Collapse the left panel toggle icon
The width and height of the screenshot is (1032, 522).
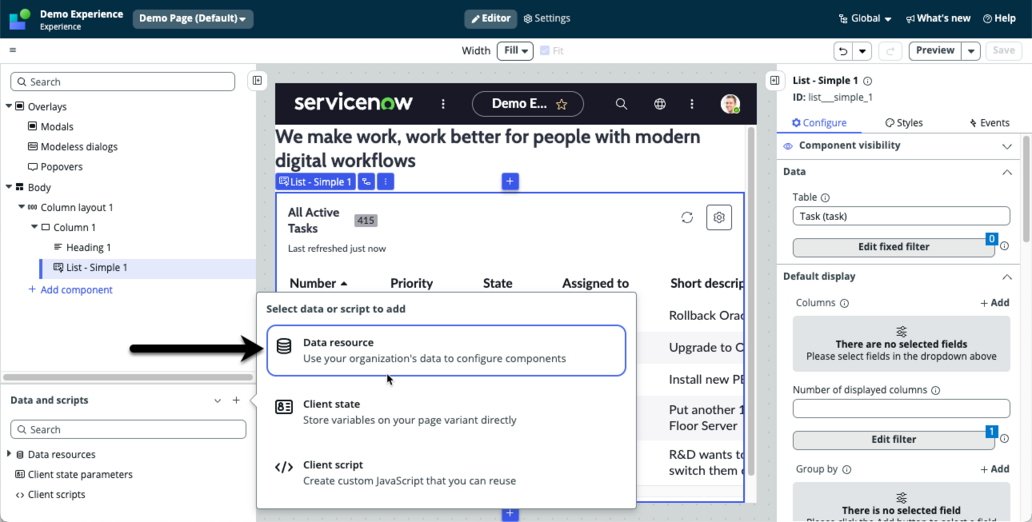257,80
